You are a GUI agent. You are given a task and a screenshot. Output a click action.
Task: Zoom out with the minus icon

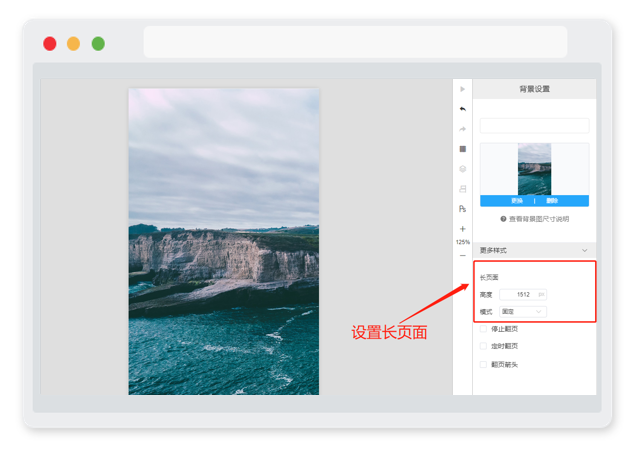click(x=462, y=256)
